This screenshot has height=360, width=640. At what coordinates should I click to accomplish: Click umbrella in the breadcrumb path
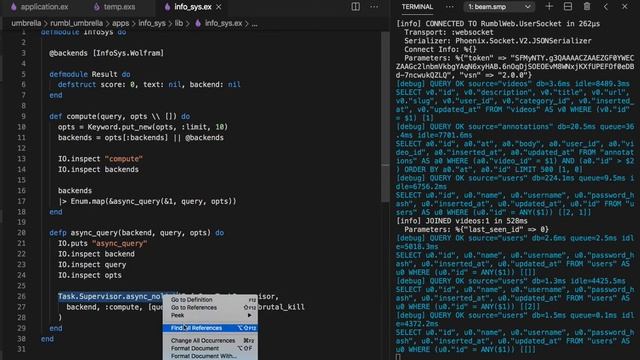click(x=26, y=23)
